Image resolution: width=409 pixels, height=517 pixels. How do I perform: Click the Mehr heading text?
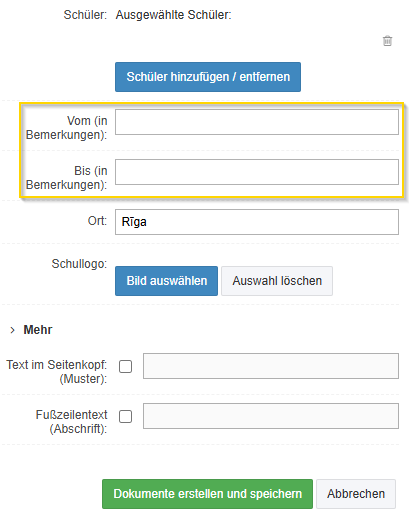(x=38, y=330)
